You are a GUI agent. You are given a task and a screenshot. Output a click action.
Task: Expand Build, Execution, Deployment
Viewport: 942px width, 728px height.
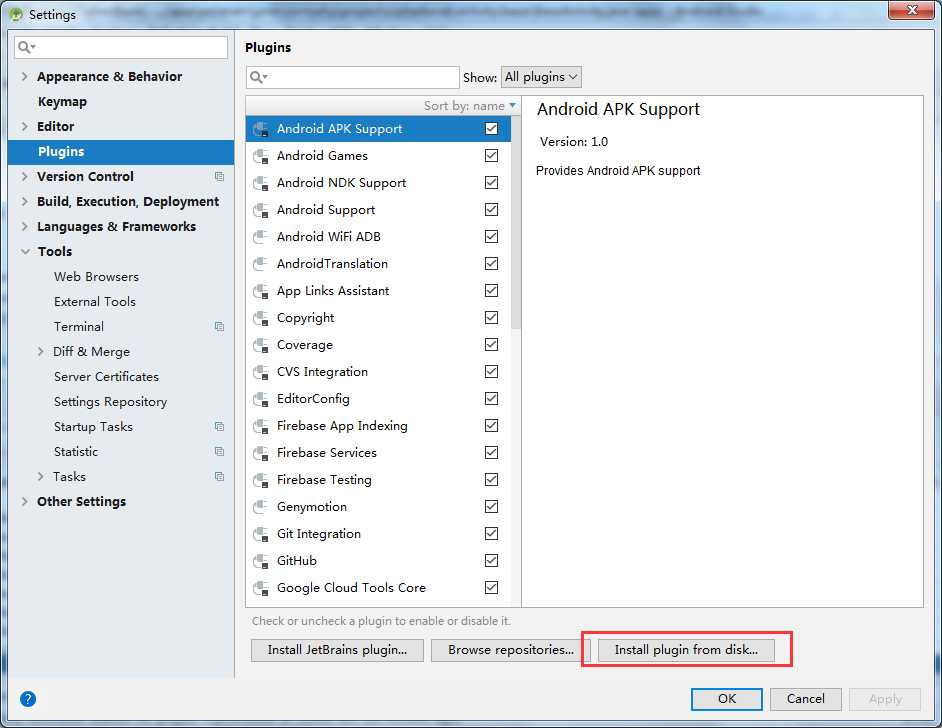click(x=25, y=201)
